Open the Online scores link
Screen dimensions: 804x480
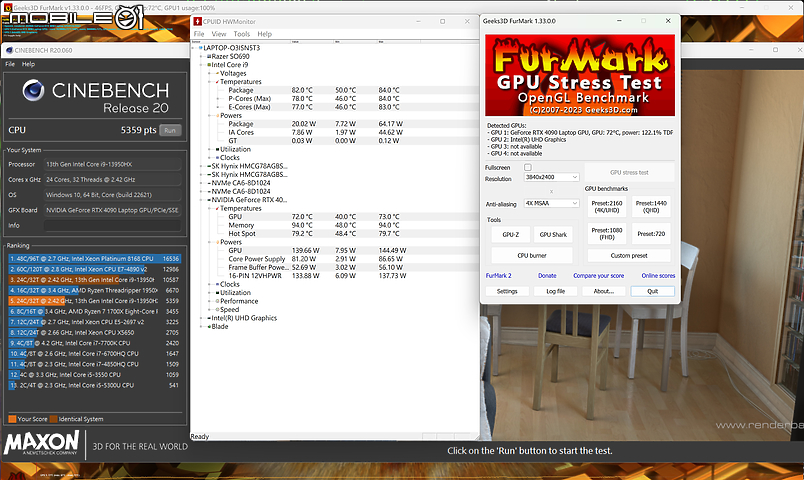click(658, 275)
